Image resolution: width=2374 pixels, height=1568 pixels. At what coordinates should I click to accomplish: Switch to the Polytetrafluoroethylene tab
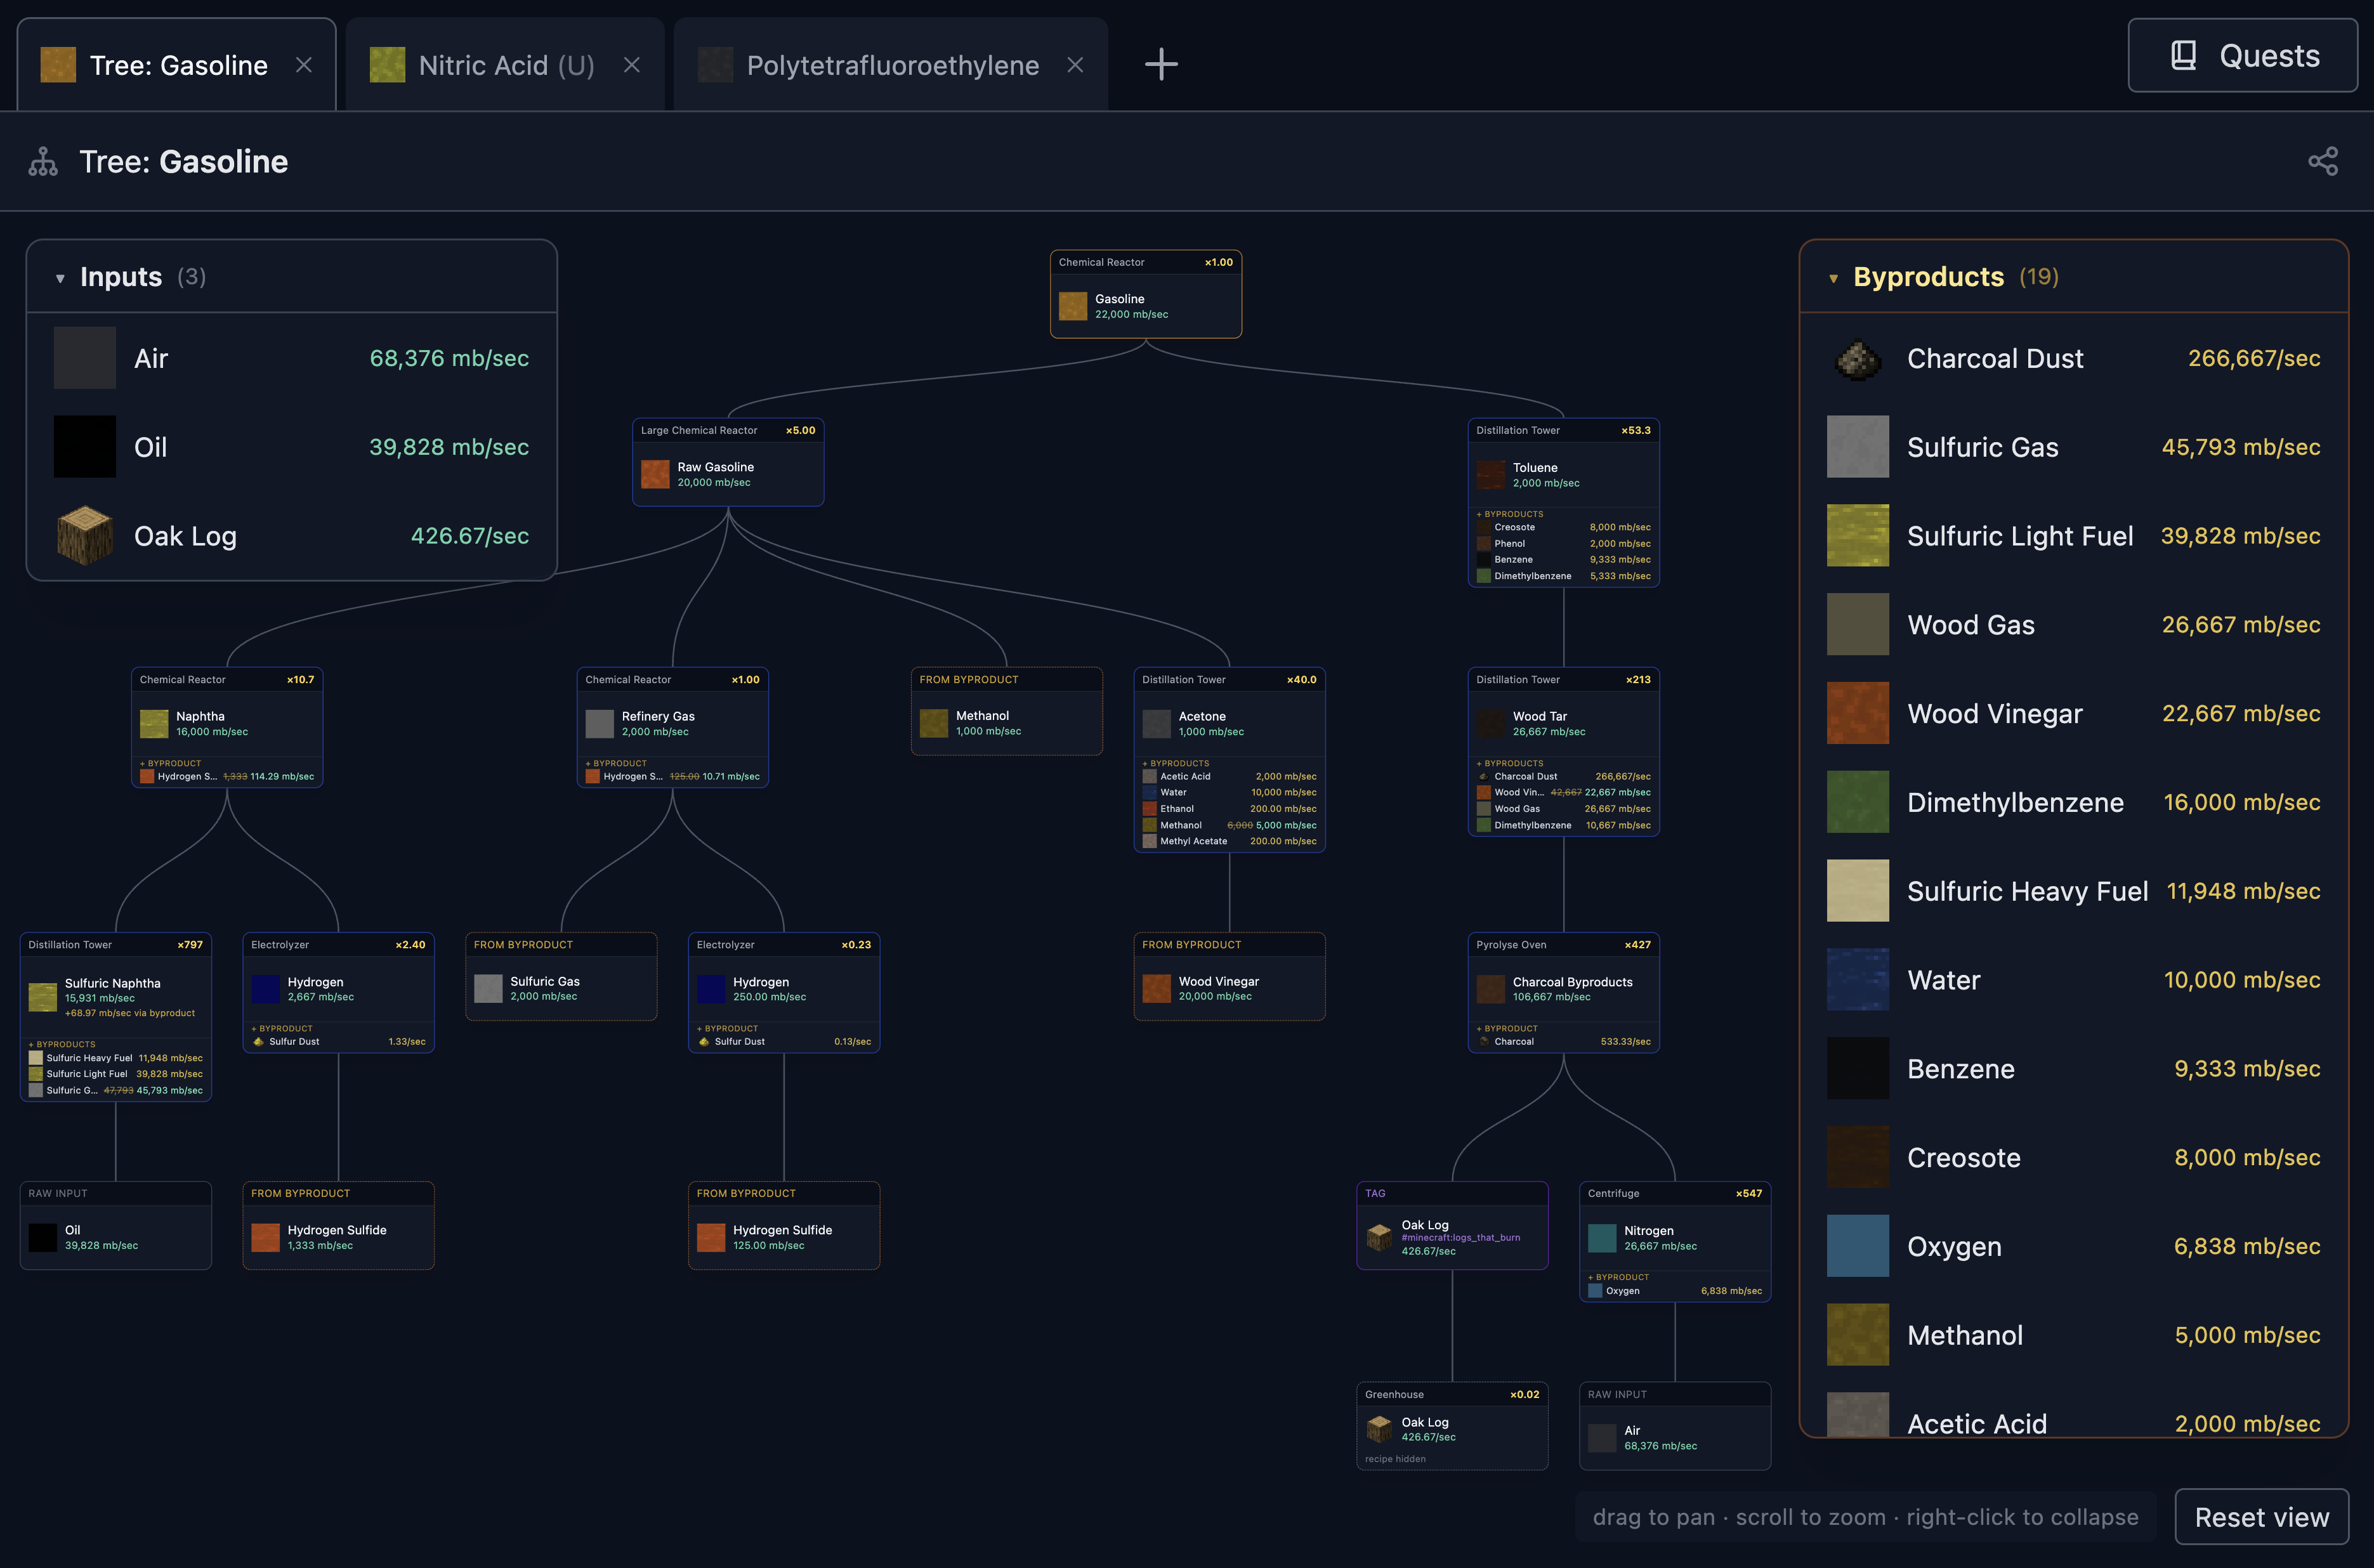[891, 65]
